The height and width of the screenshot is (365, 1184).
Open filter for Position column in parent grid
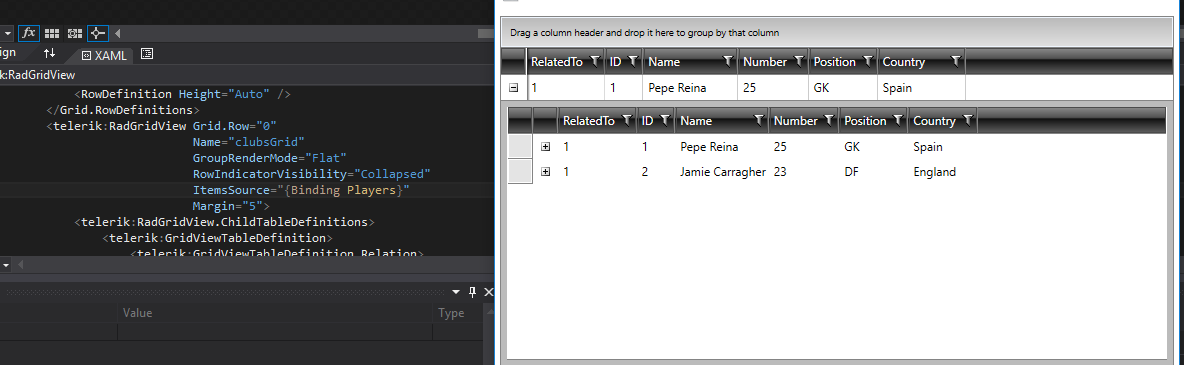868,61
